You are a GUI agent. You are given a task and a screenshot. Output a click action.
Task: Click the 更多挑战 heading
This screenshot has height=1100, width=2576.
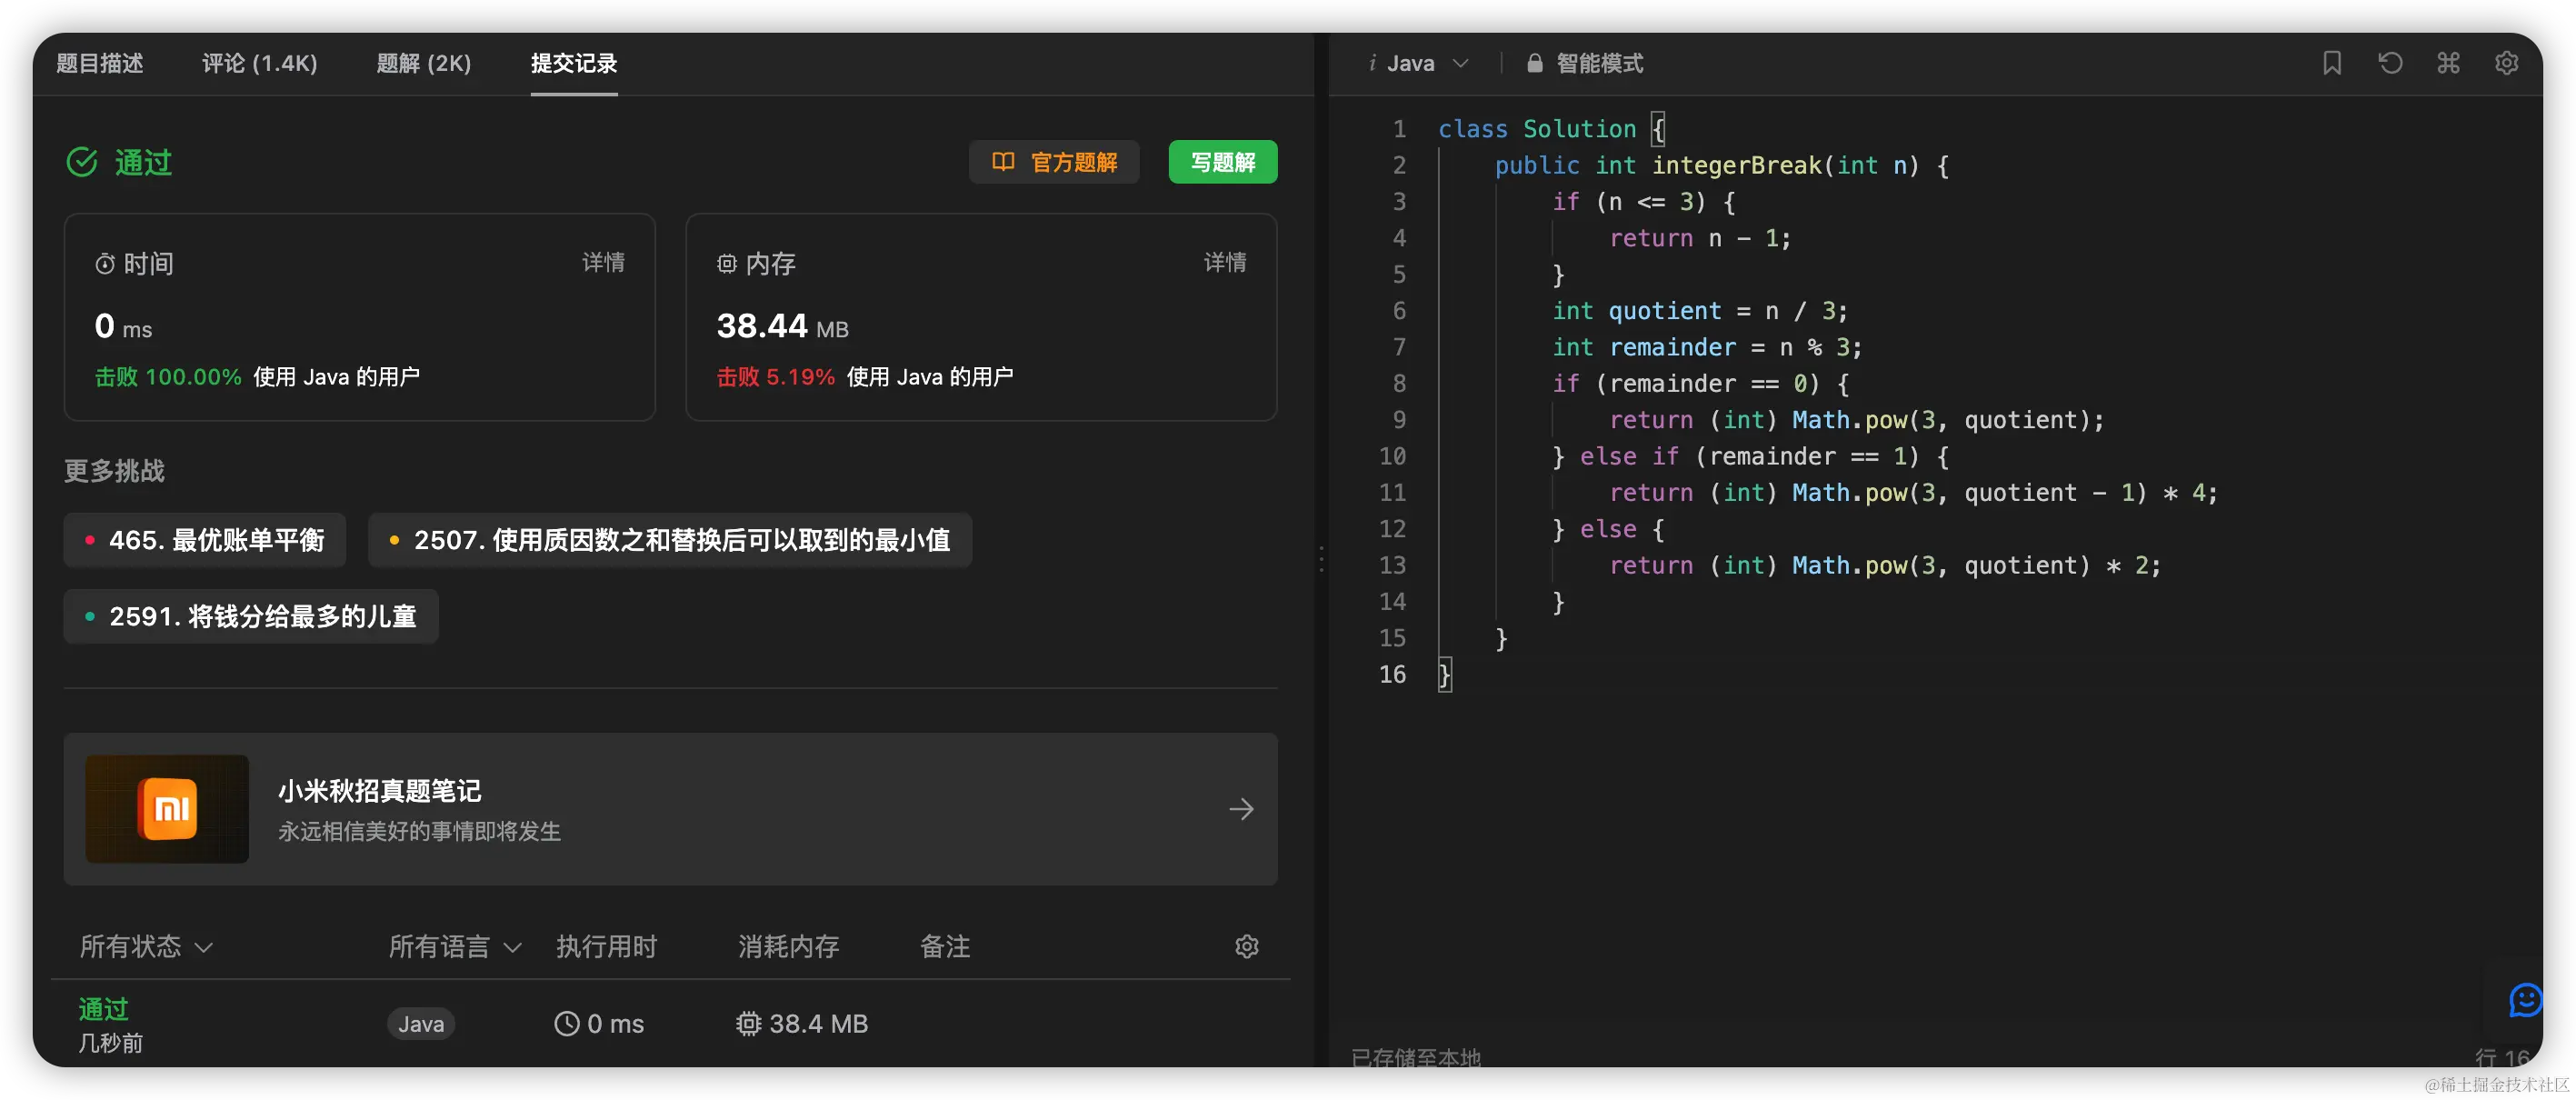[x=114, y=471]
